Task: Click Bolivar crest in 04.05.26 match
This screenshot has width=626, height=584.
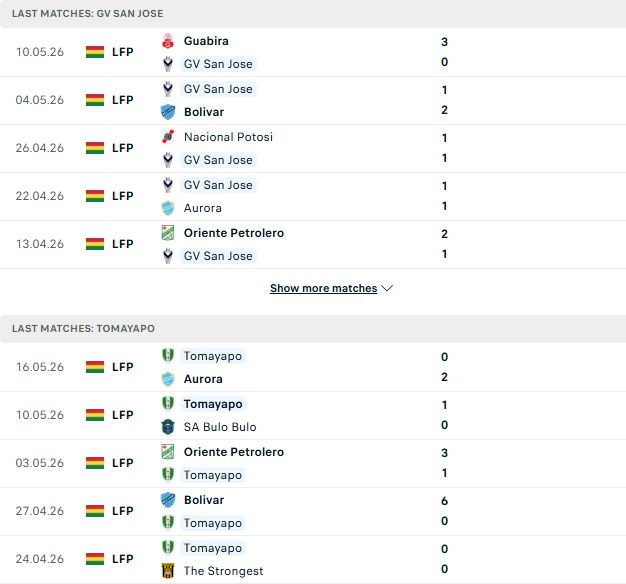Action: click(168, 112)
